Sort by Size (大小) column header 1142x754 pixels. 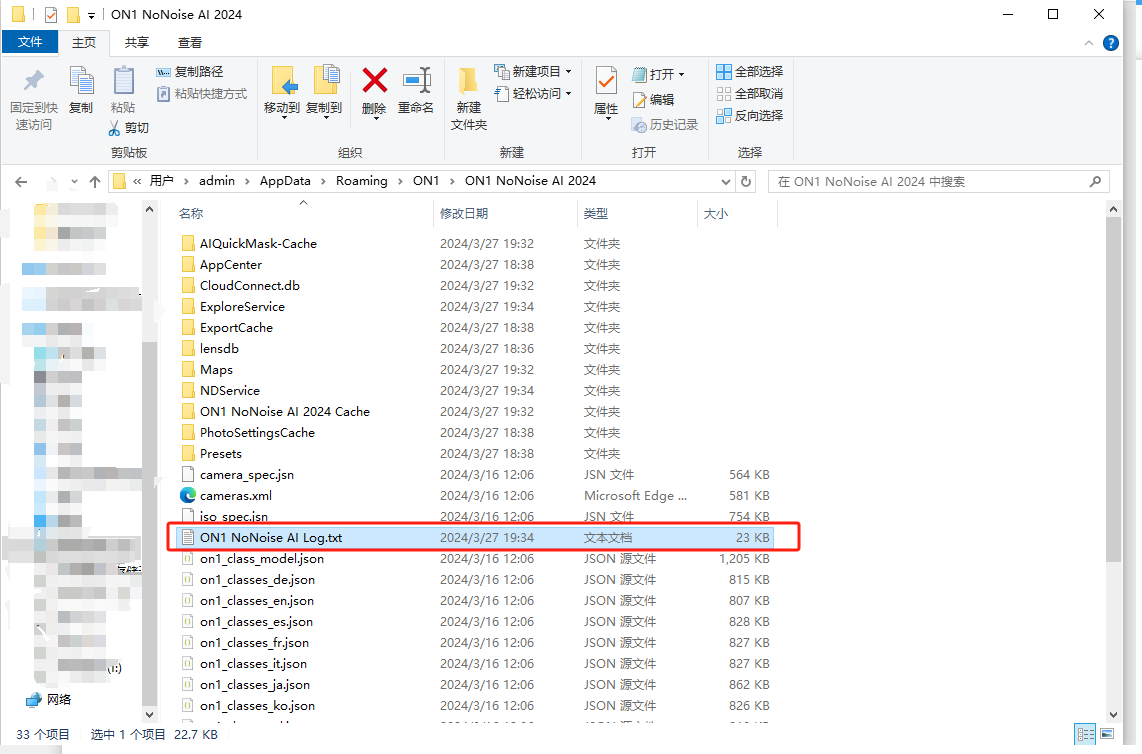[716, 213]
